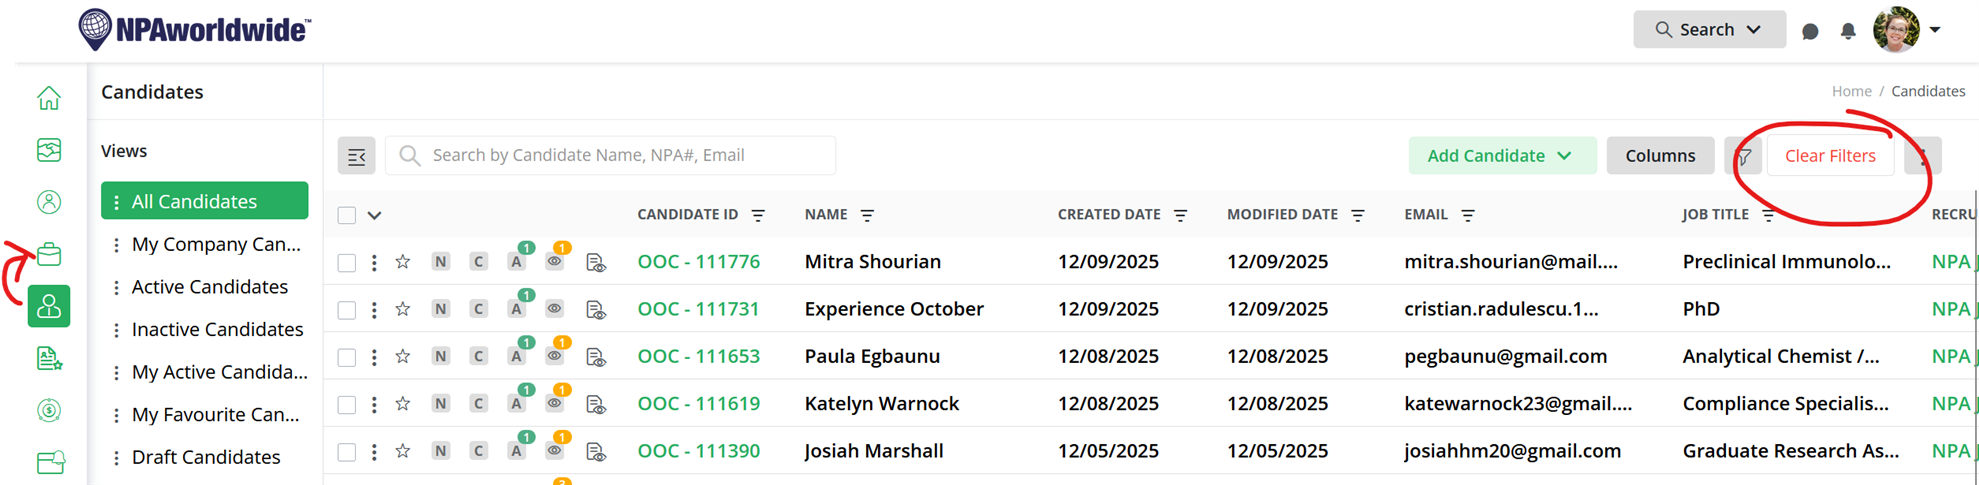Viewport: 1979px width, 485px height.
Task: Open candidate link OOC - 111731
Action: (699, 309)
